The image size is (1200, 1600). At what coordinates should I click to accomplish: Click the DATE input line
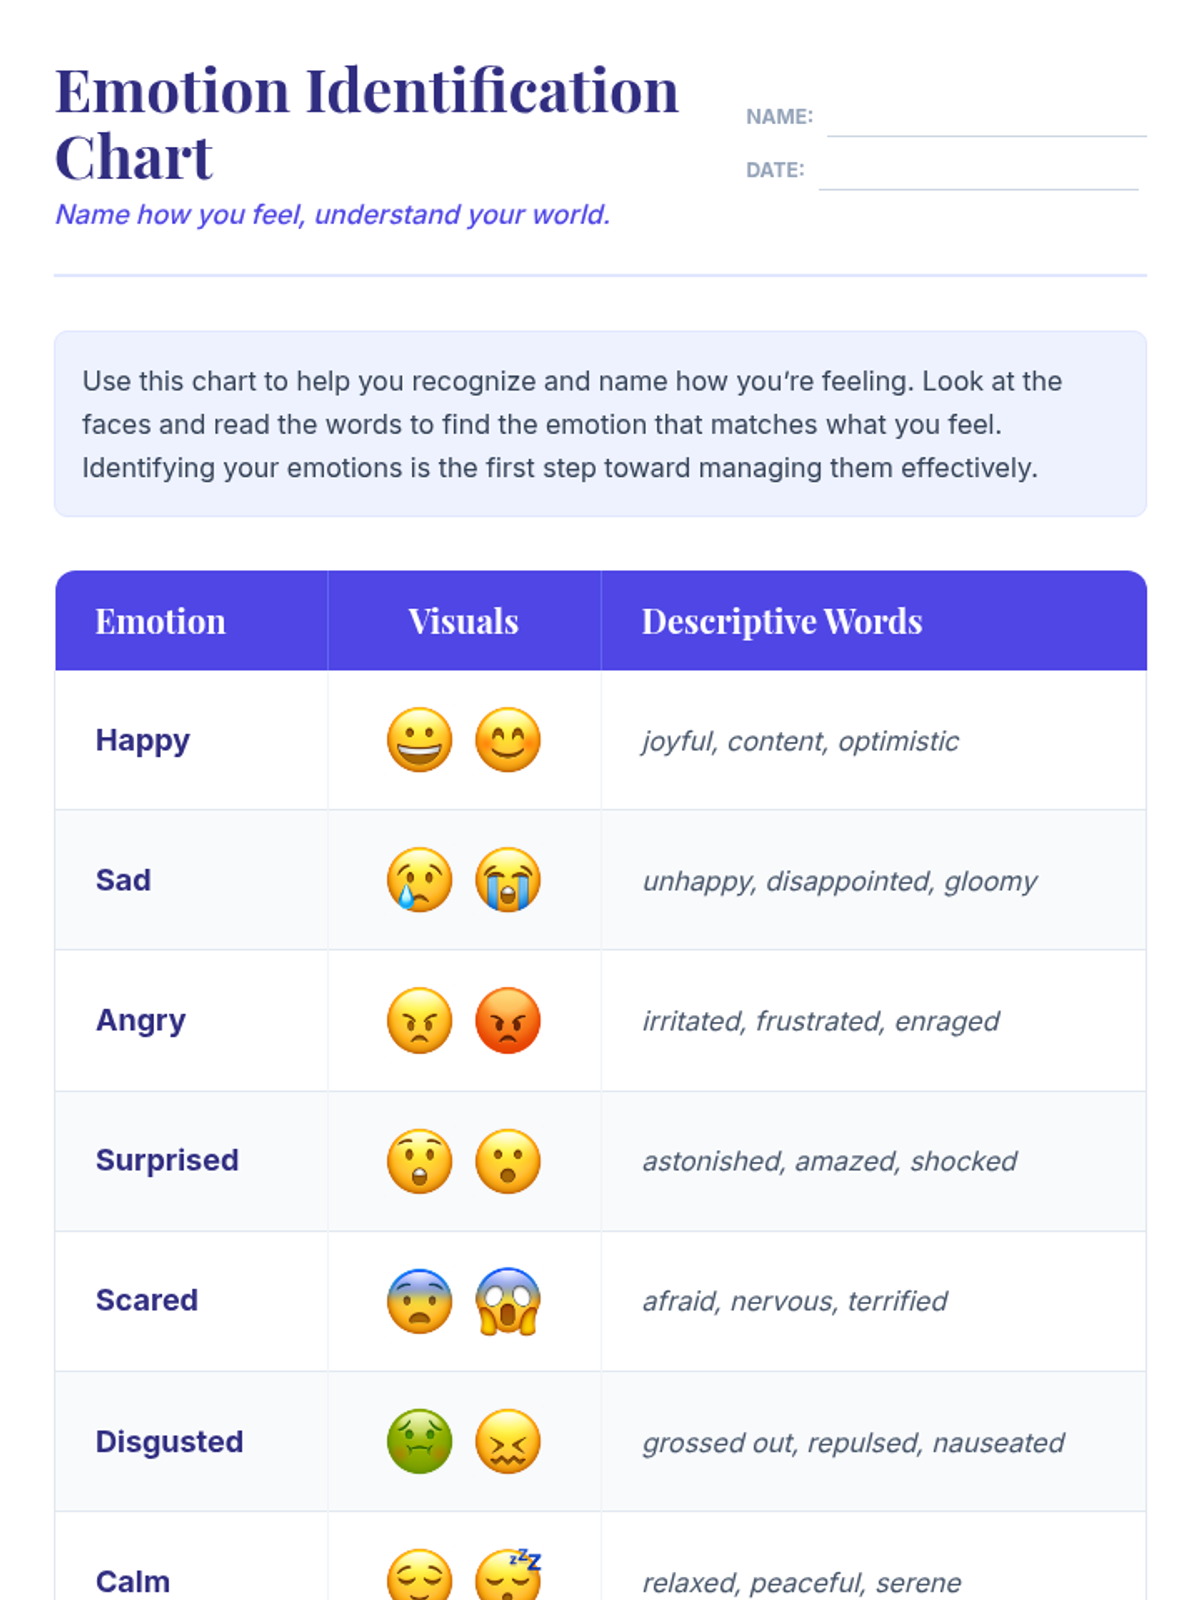(978, 173)
